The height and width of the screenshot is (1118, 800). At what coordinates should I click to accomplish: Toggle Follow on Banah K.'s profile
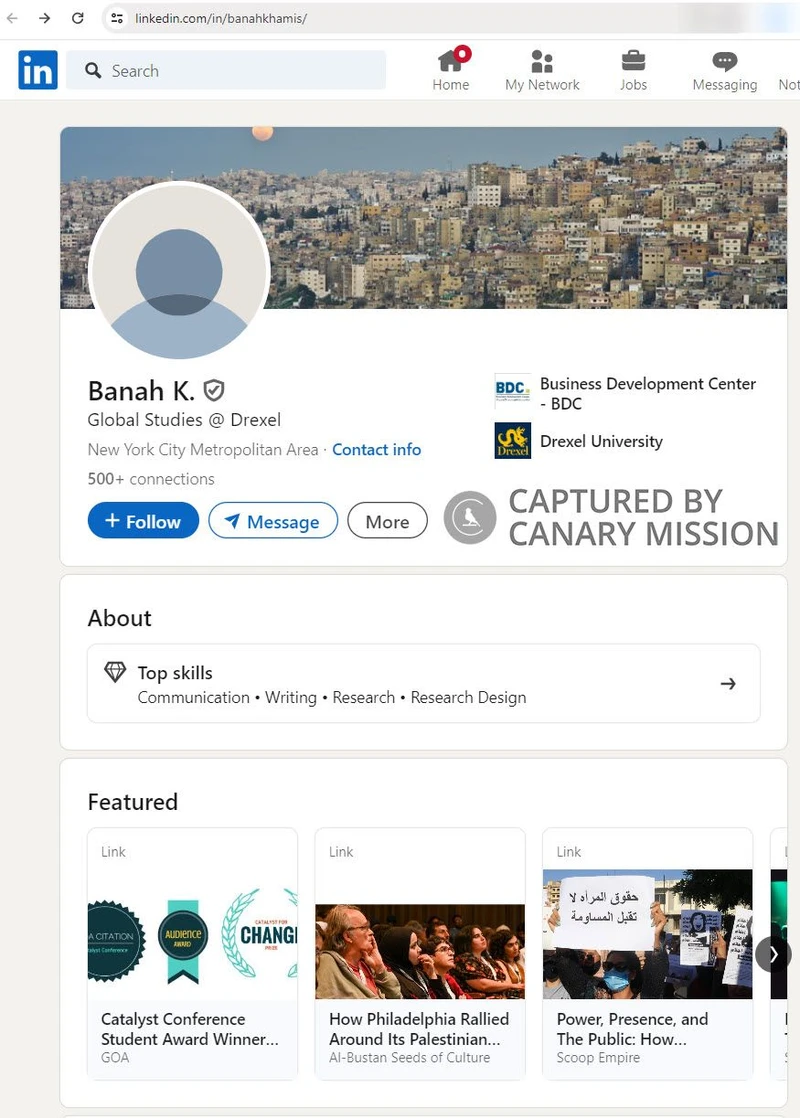pos(142,520)
